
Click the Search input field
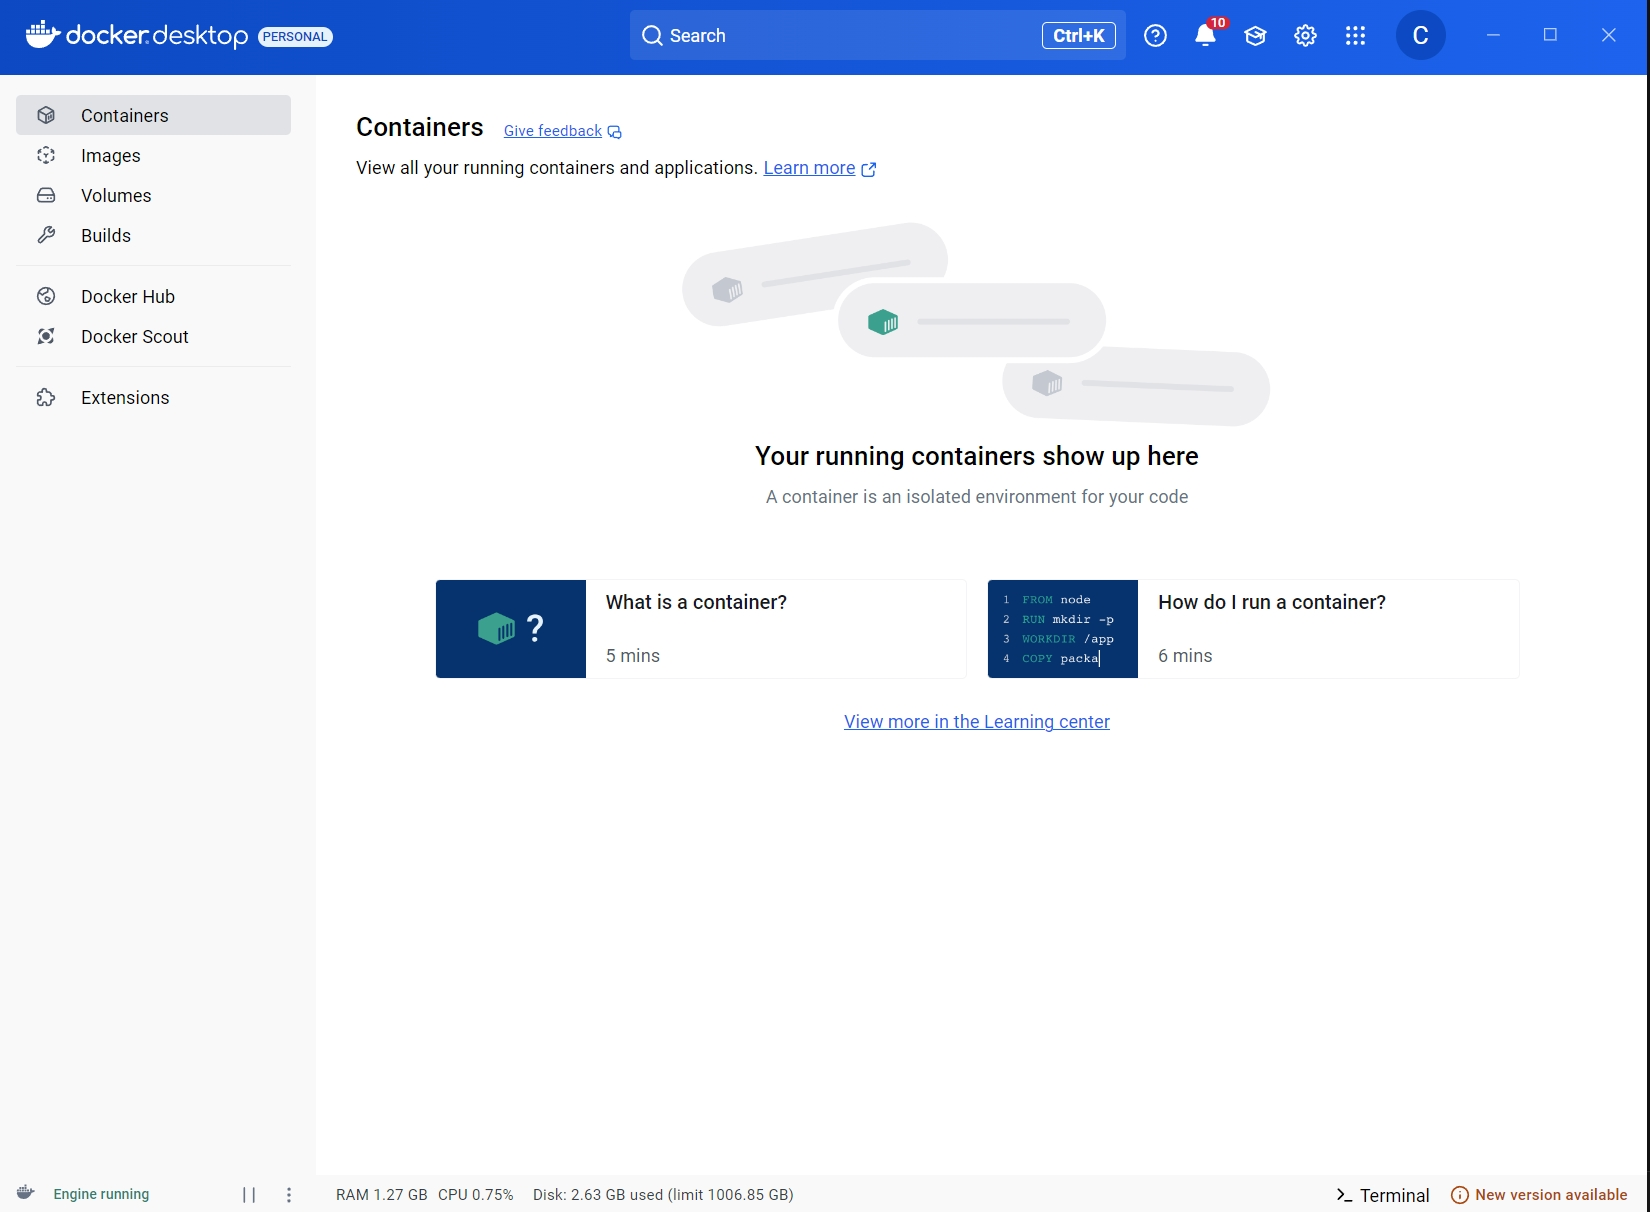(x=840, y=36)
